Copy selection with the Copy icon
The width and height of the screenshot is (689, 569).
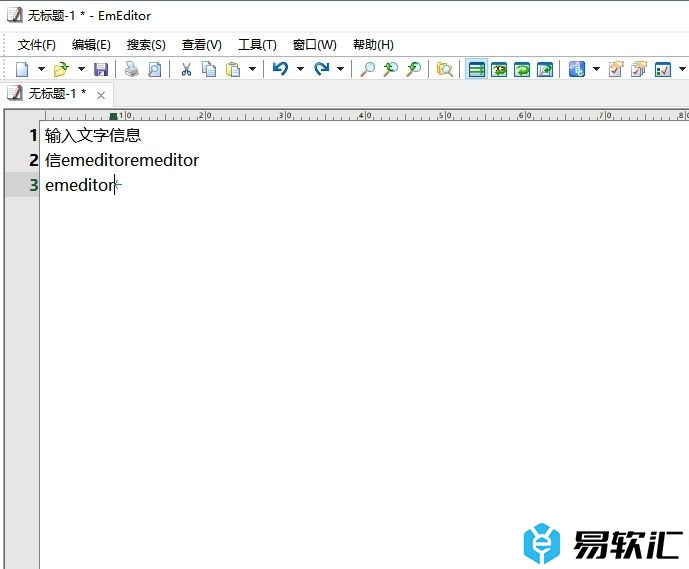point(209,69)
